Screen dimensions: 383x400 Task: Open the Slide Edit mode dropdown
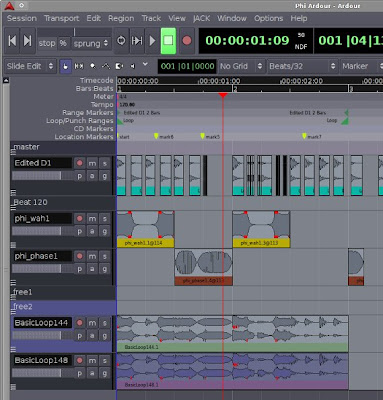point(30,66)
